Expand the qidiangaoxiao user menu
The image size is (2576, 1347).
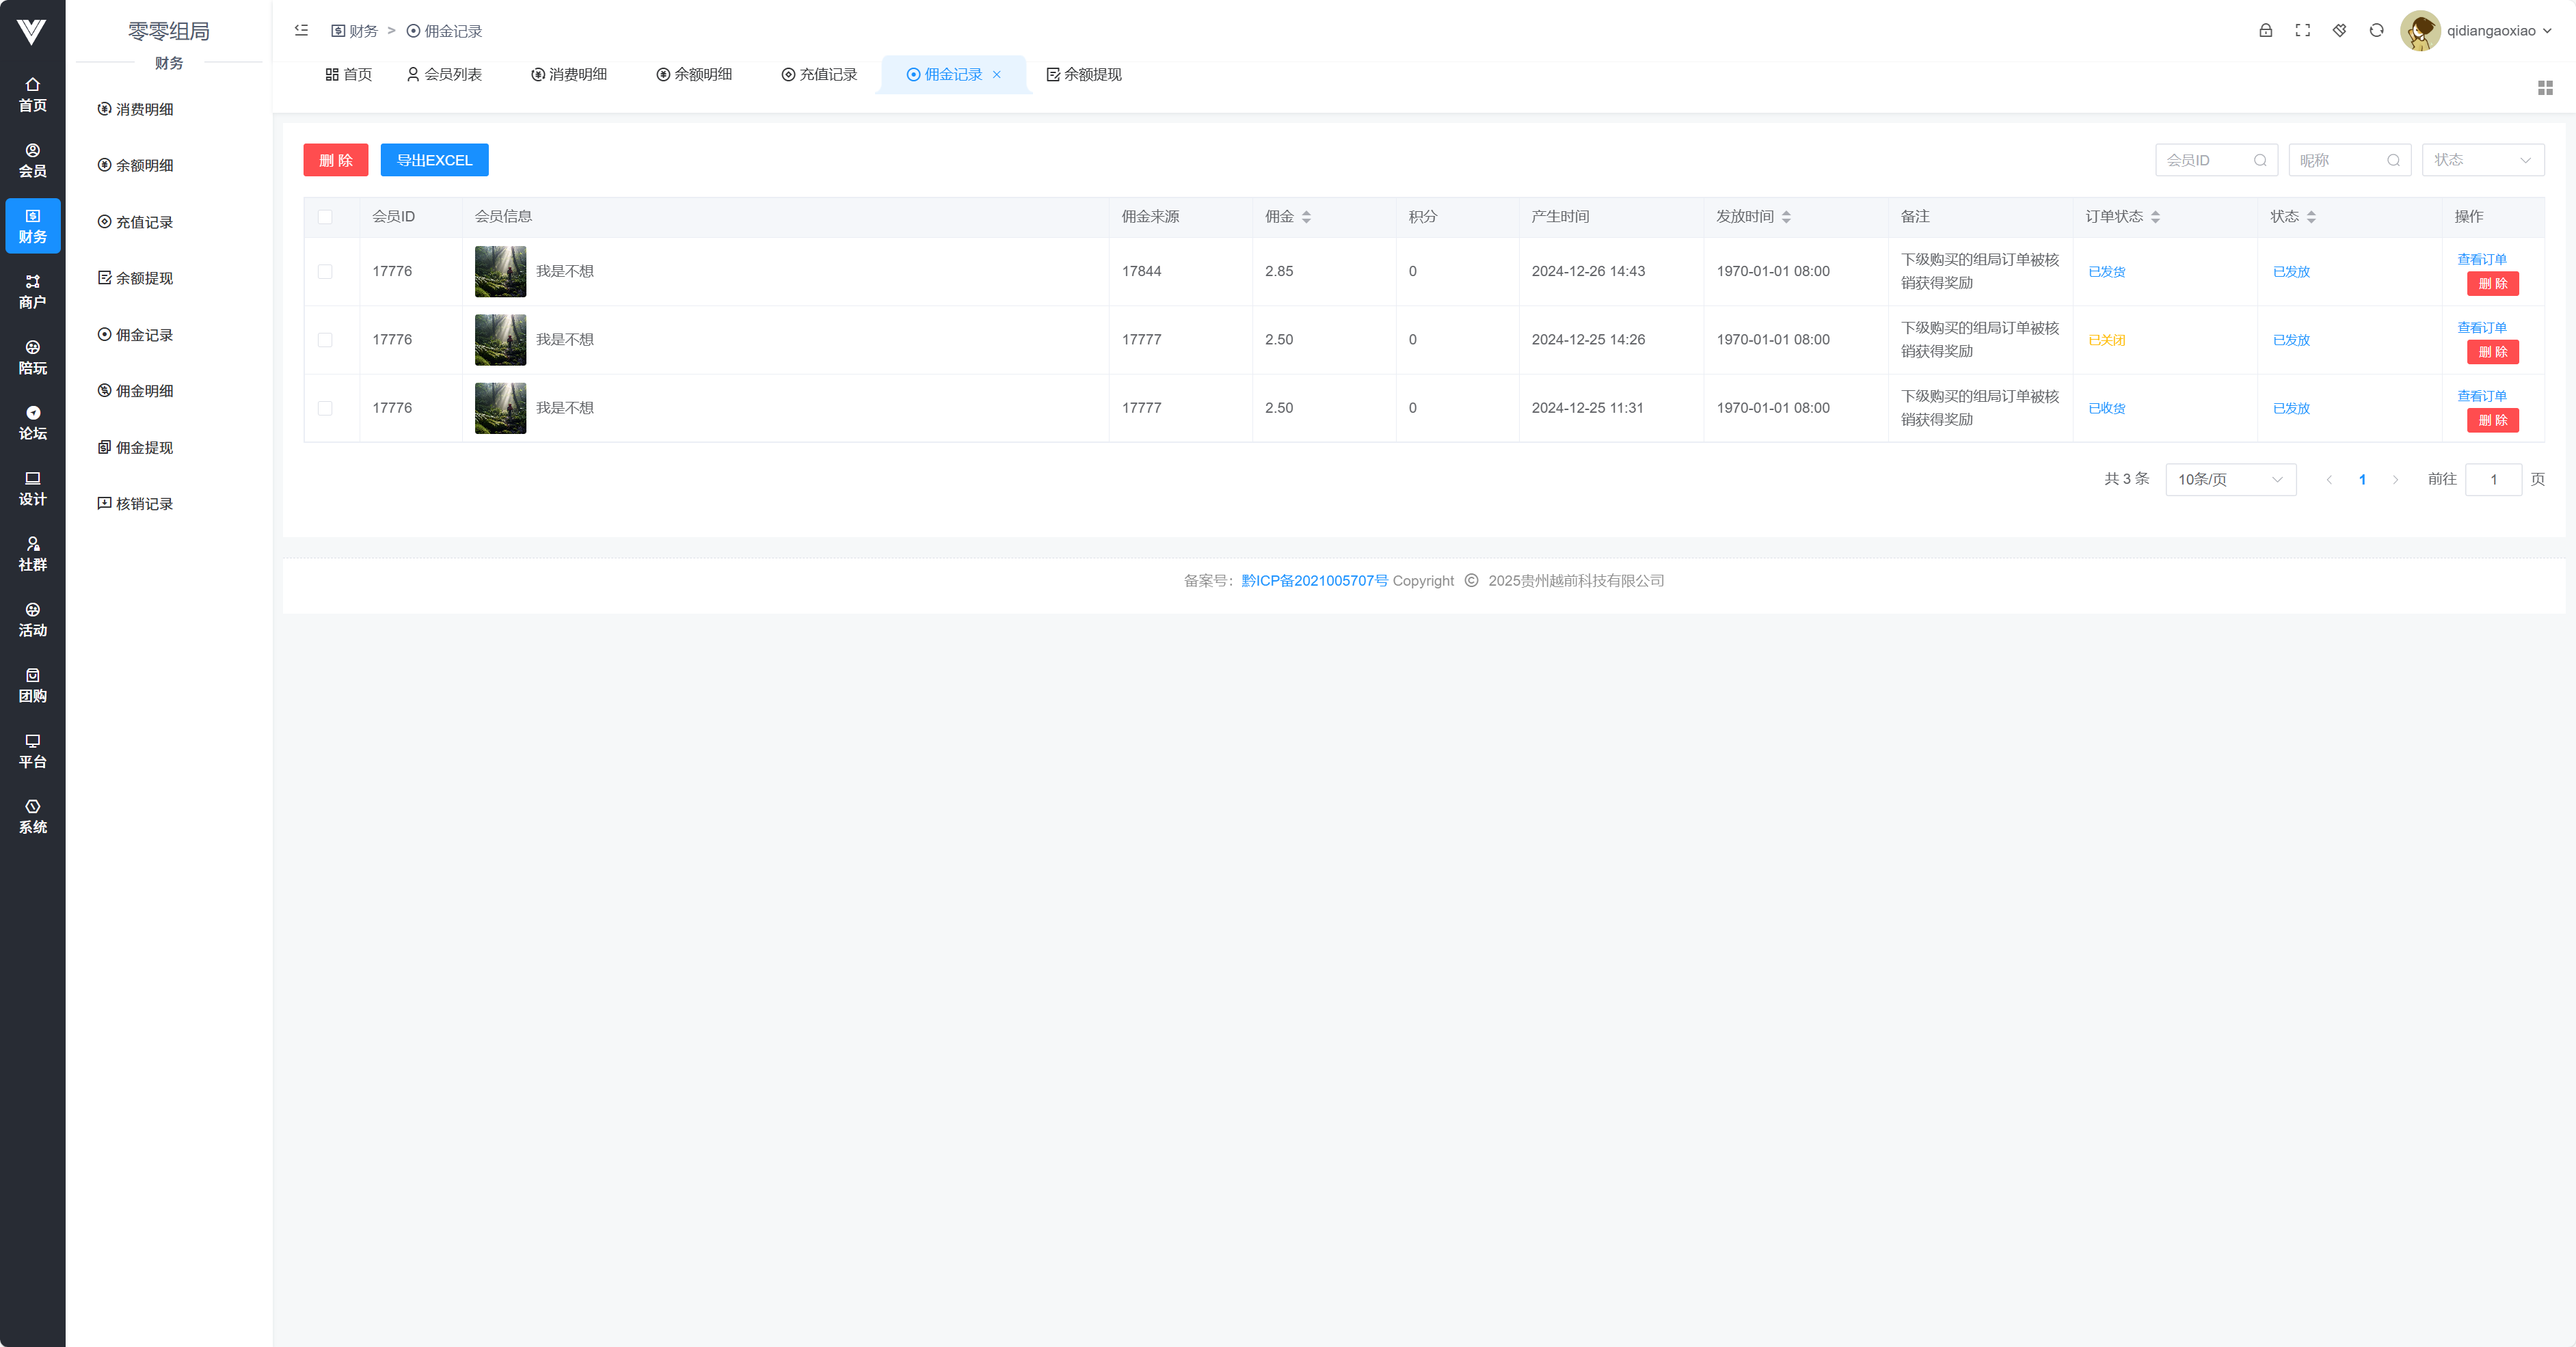(2497, 30)
